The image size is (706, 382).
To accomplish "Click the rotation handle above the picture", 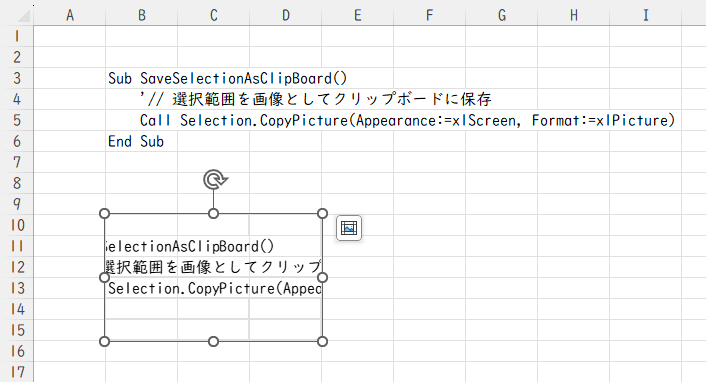I will 215,179.
